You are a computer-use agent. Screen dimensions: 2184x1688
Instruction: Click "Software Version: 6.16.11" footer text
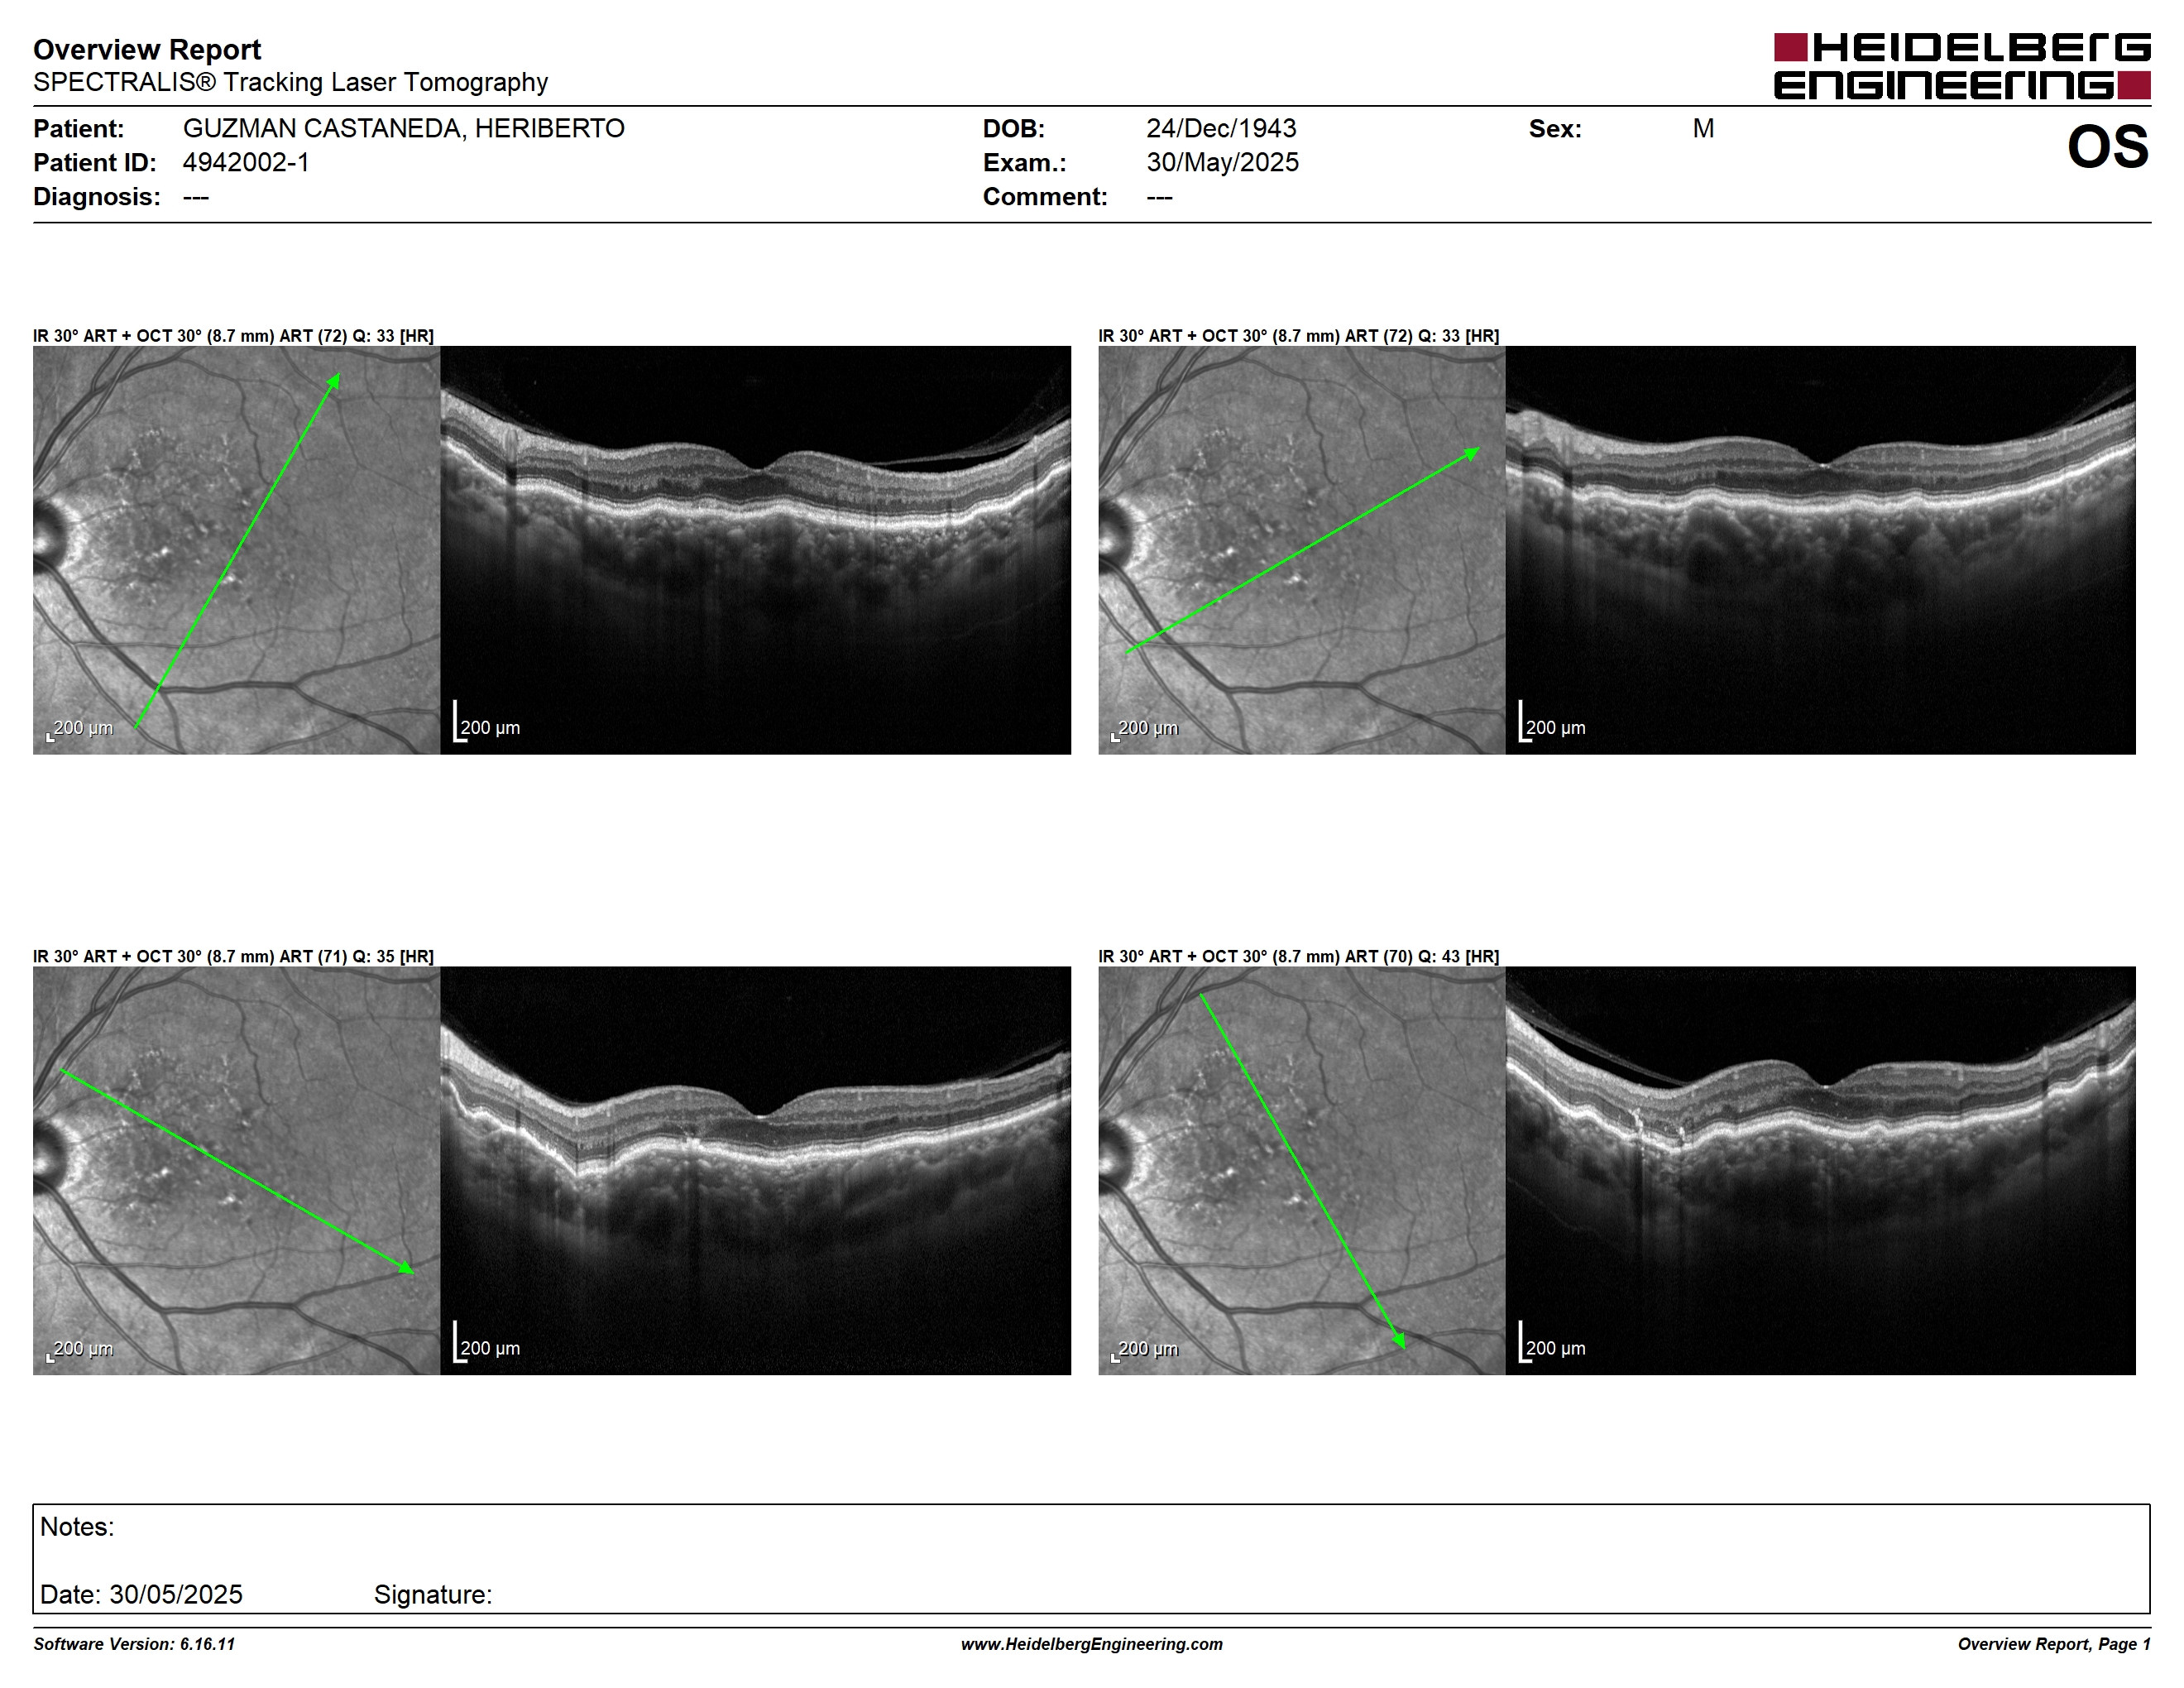(134, 1645)
